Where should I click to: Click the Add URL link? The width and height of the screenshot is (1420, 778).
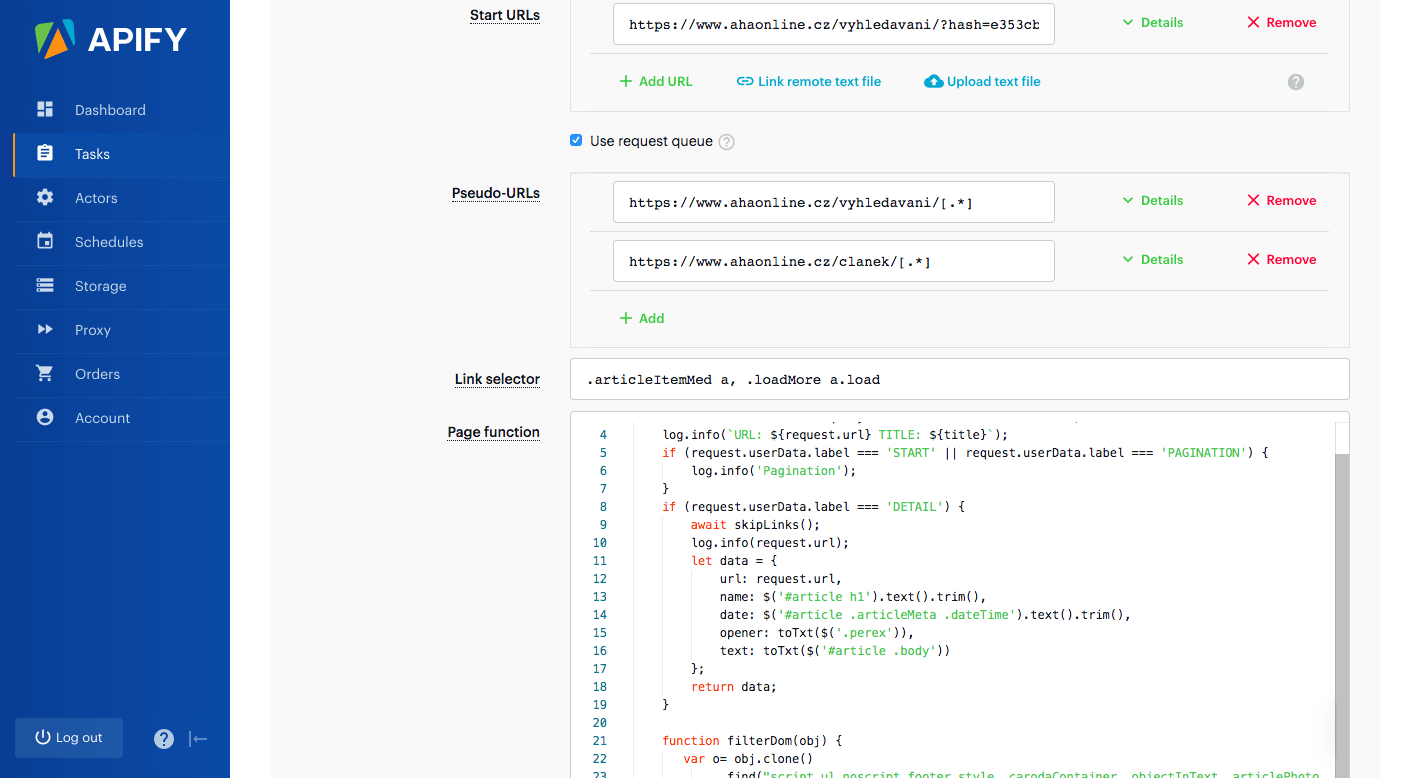(x=656, y=82)
